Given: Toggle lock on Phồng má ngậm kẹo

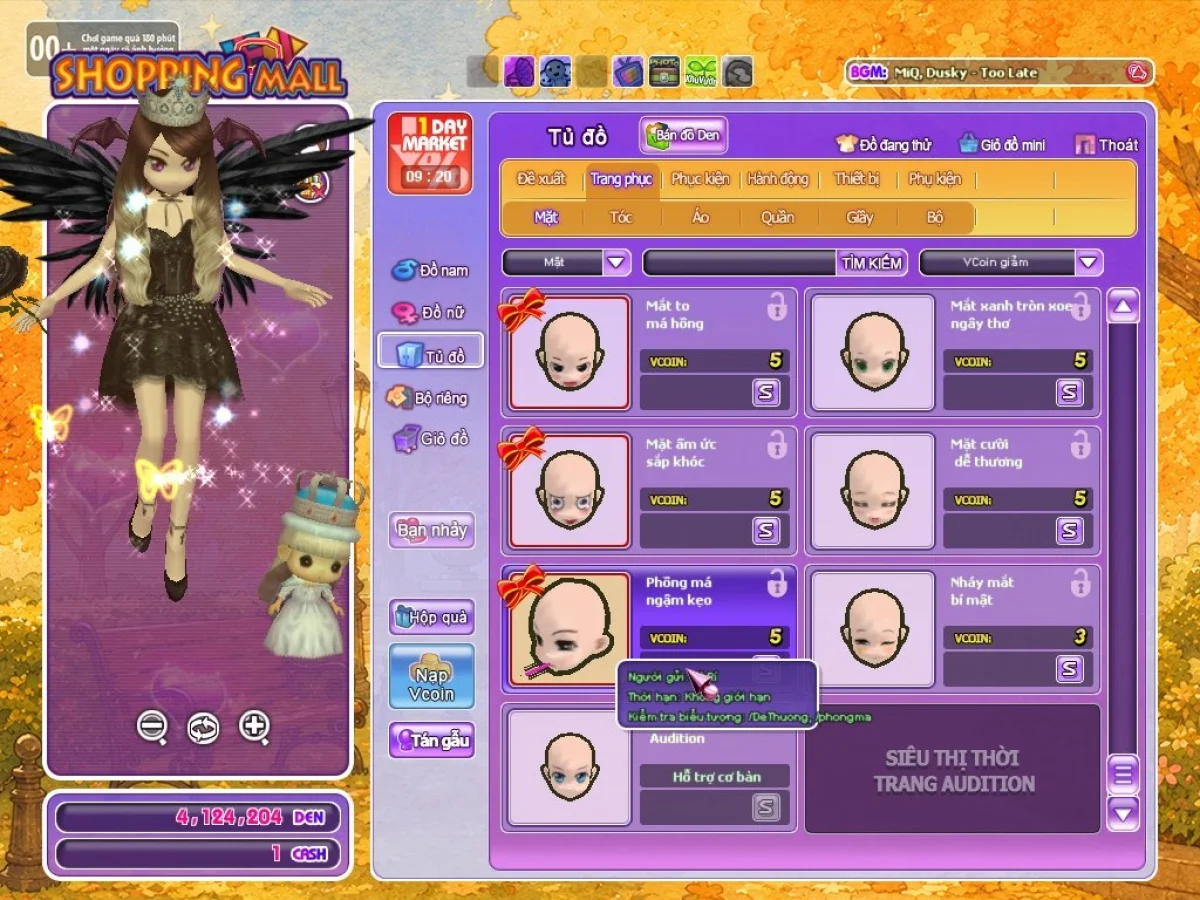Looking at the screenshot, I should pos(777,583).
